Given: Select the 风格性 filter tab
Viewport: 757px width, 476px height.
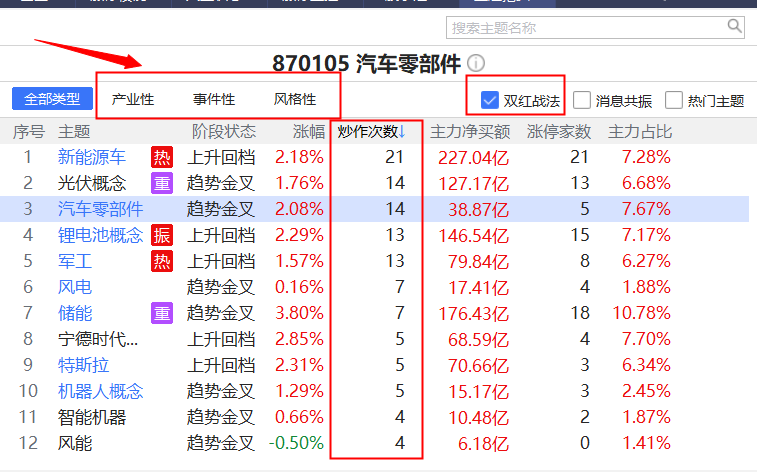Looking at the screenshot, I should pos(295,100).
